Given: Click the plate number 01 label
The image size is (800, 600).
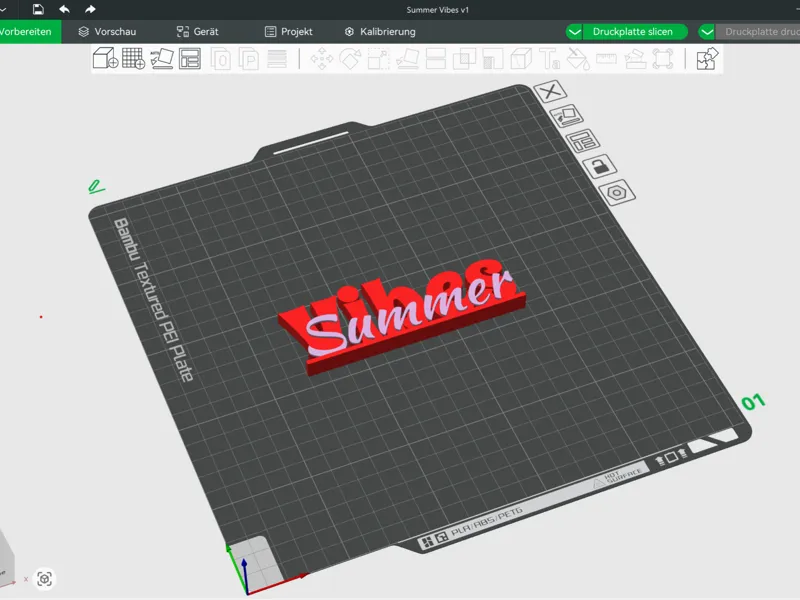Looking at the screenshot, I should tap(753, 403).
